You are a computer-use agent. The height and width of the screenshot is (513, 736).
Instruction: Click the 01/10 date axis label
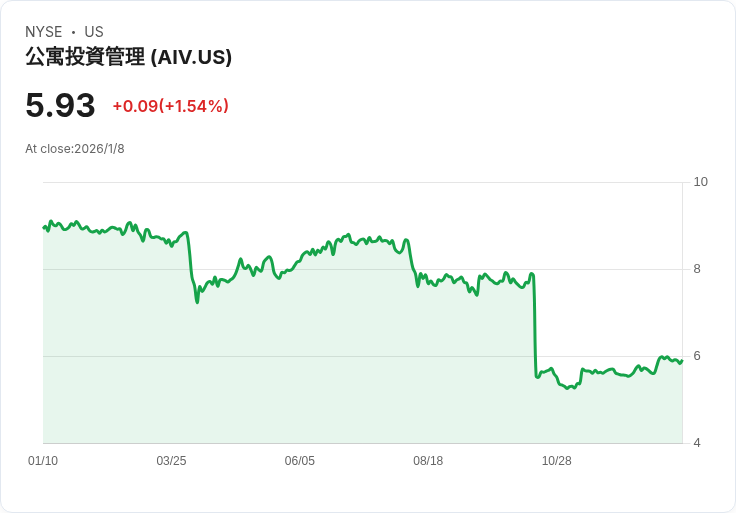coord(43,461)
